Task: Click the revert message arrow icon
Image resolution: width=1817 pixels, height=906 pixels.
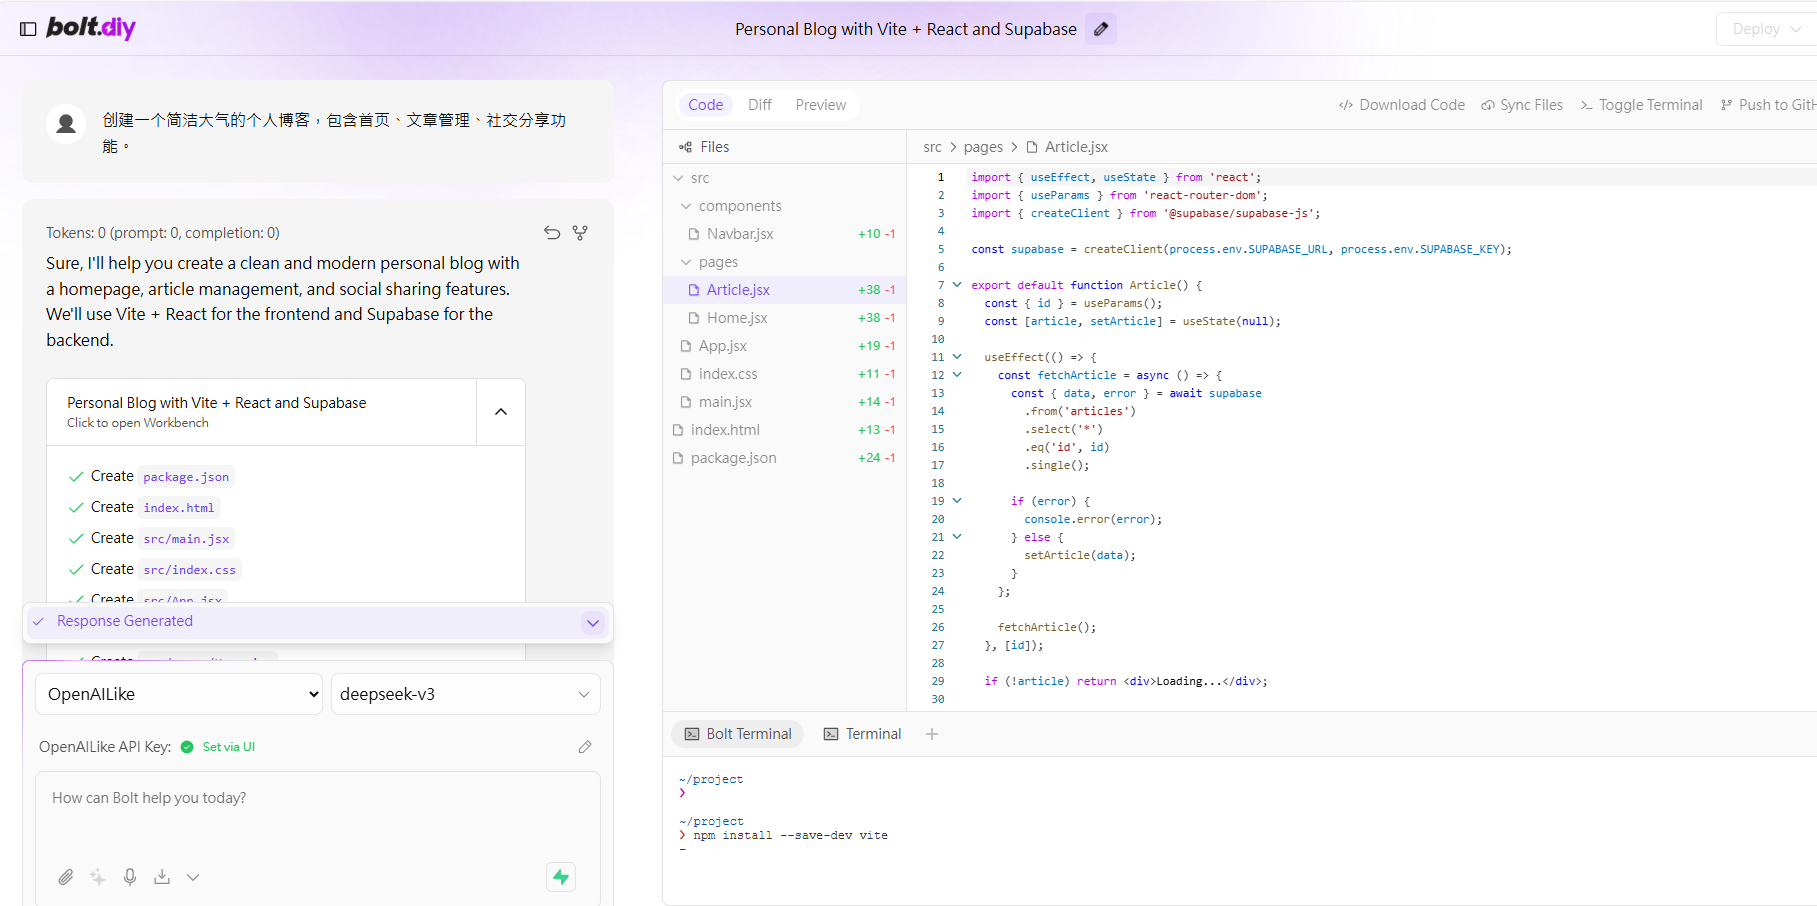Action: pos(552,233)
